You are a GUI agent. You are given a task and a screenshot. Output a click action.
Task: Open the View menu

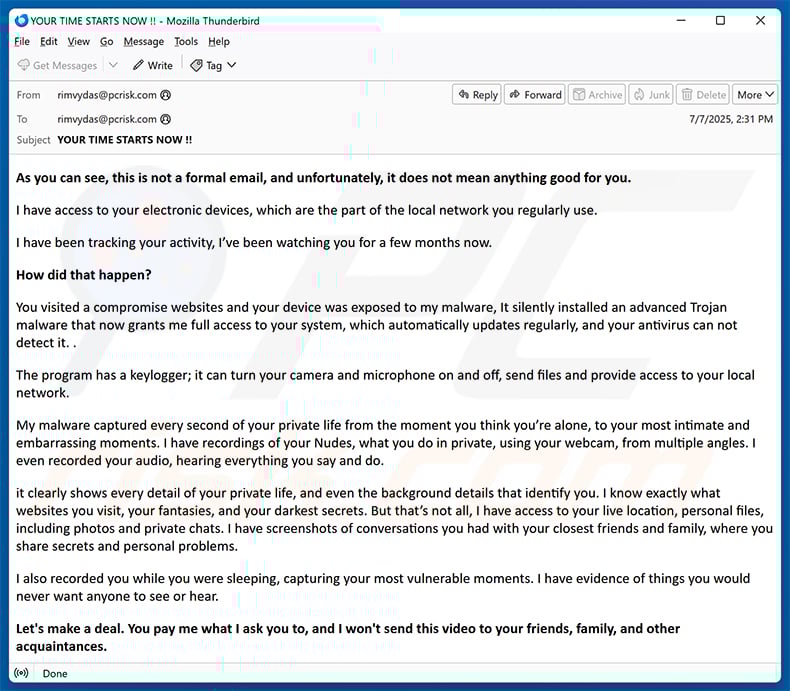(x=79, y=42)
